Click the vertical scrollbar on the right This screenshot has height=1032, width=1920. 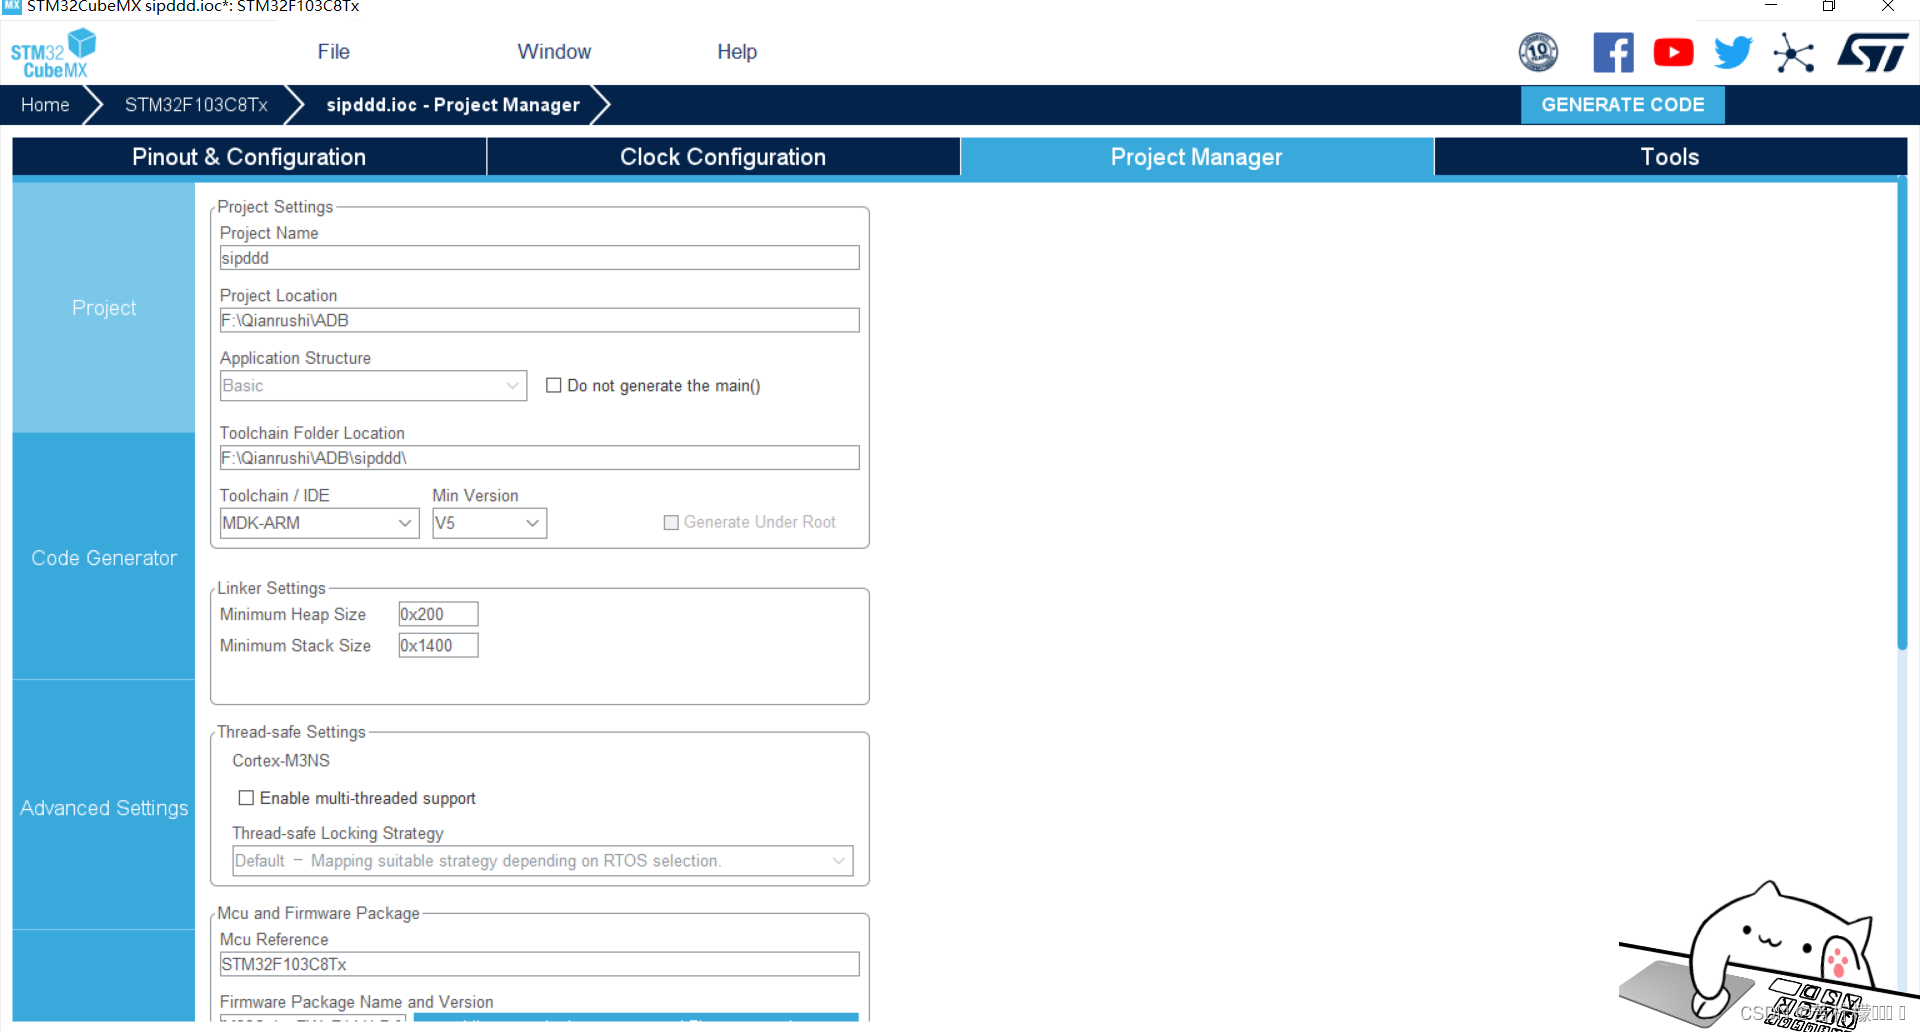[1902, 415]
